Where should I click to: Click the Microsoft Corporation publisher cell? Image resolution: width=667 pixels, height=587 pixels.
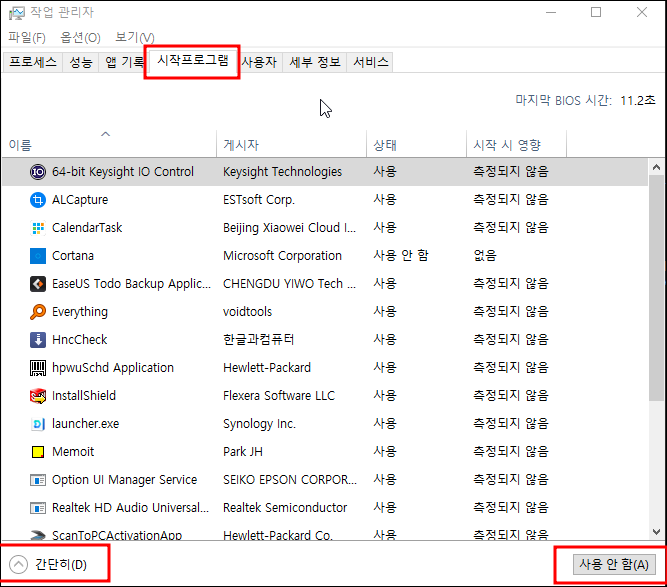(282, 256)
